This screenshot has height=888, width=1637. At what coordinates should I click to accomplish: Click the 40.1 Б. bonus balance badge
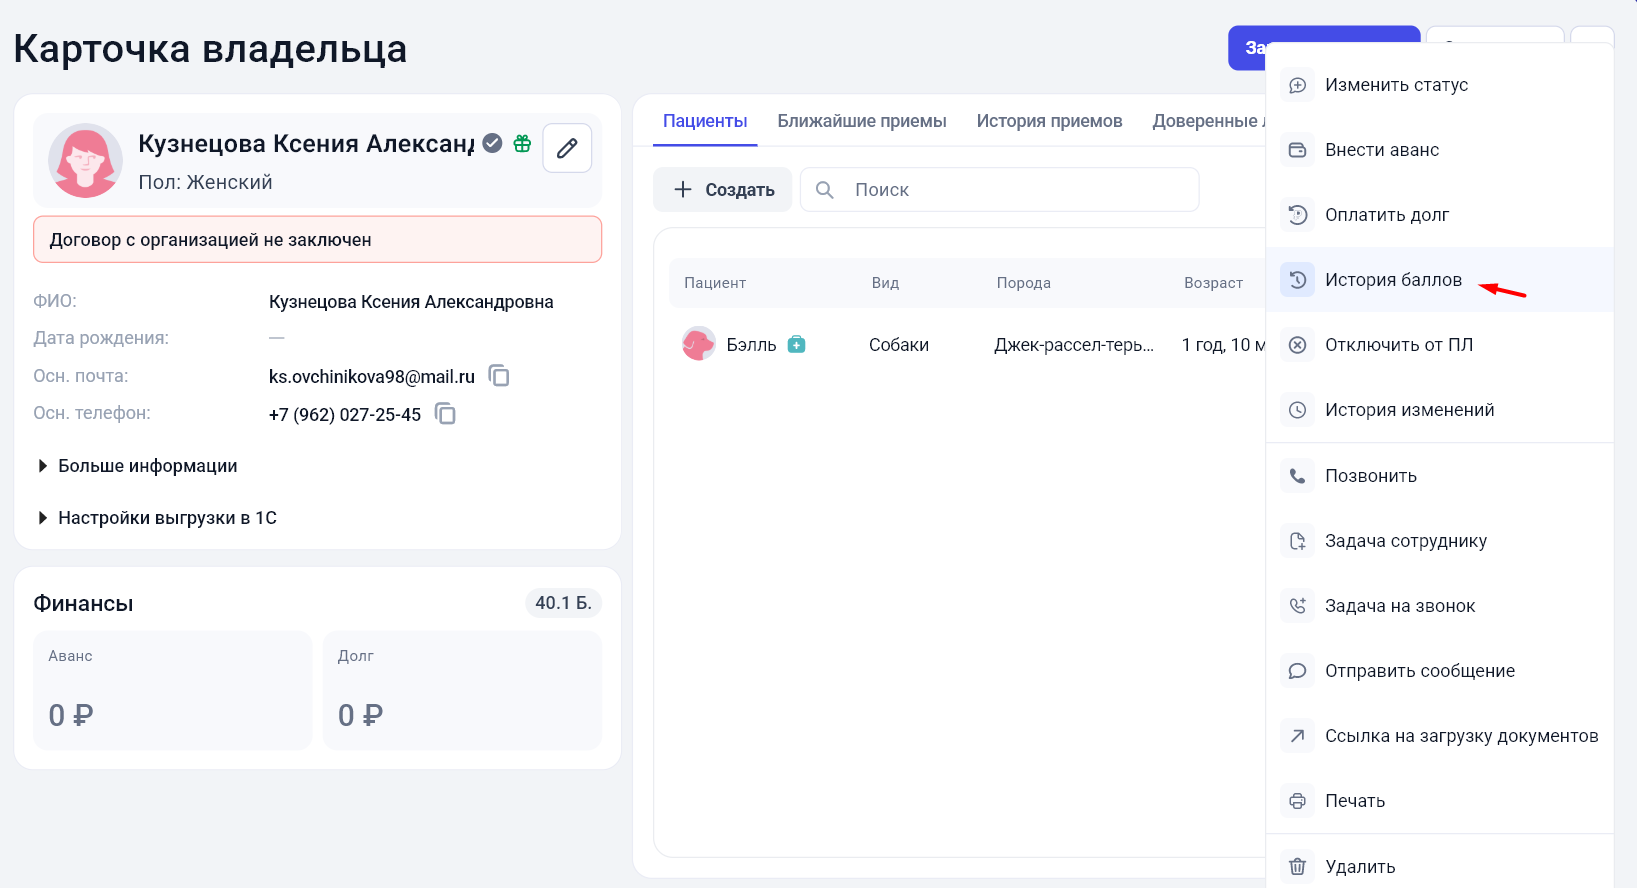tap(563, 603)
